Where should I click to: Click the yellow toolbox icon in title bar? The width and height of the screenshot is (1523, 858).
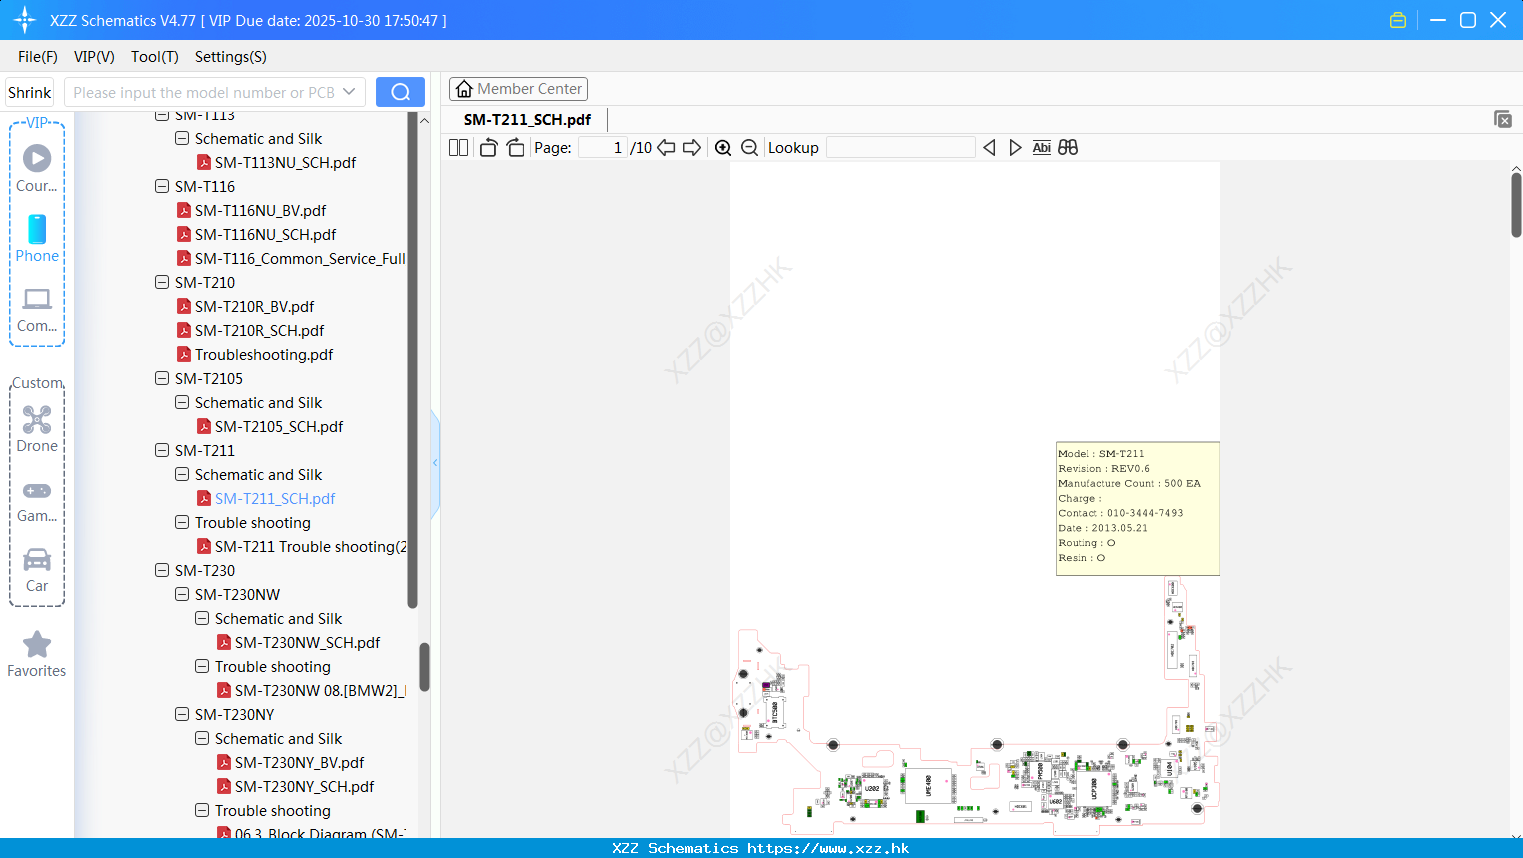(1398, 20)
